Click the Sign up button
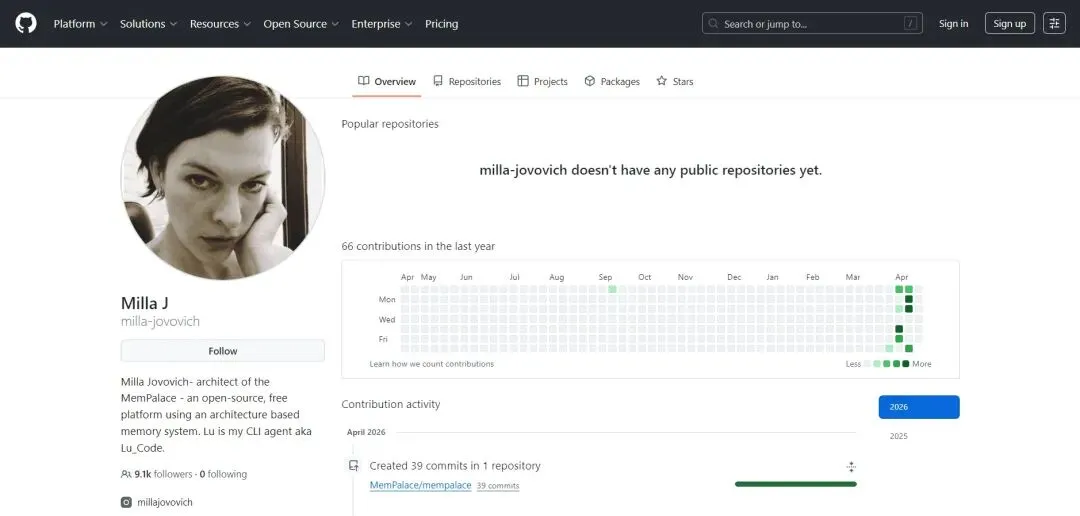The height and width of the screenshot is (516, 1080). point(1009,24)
